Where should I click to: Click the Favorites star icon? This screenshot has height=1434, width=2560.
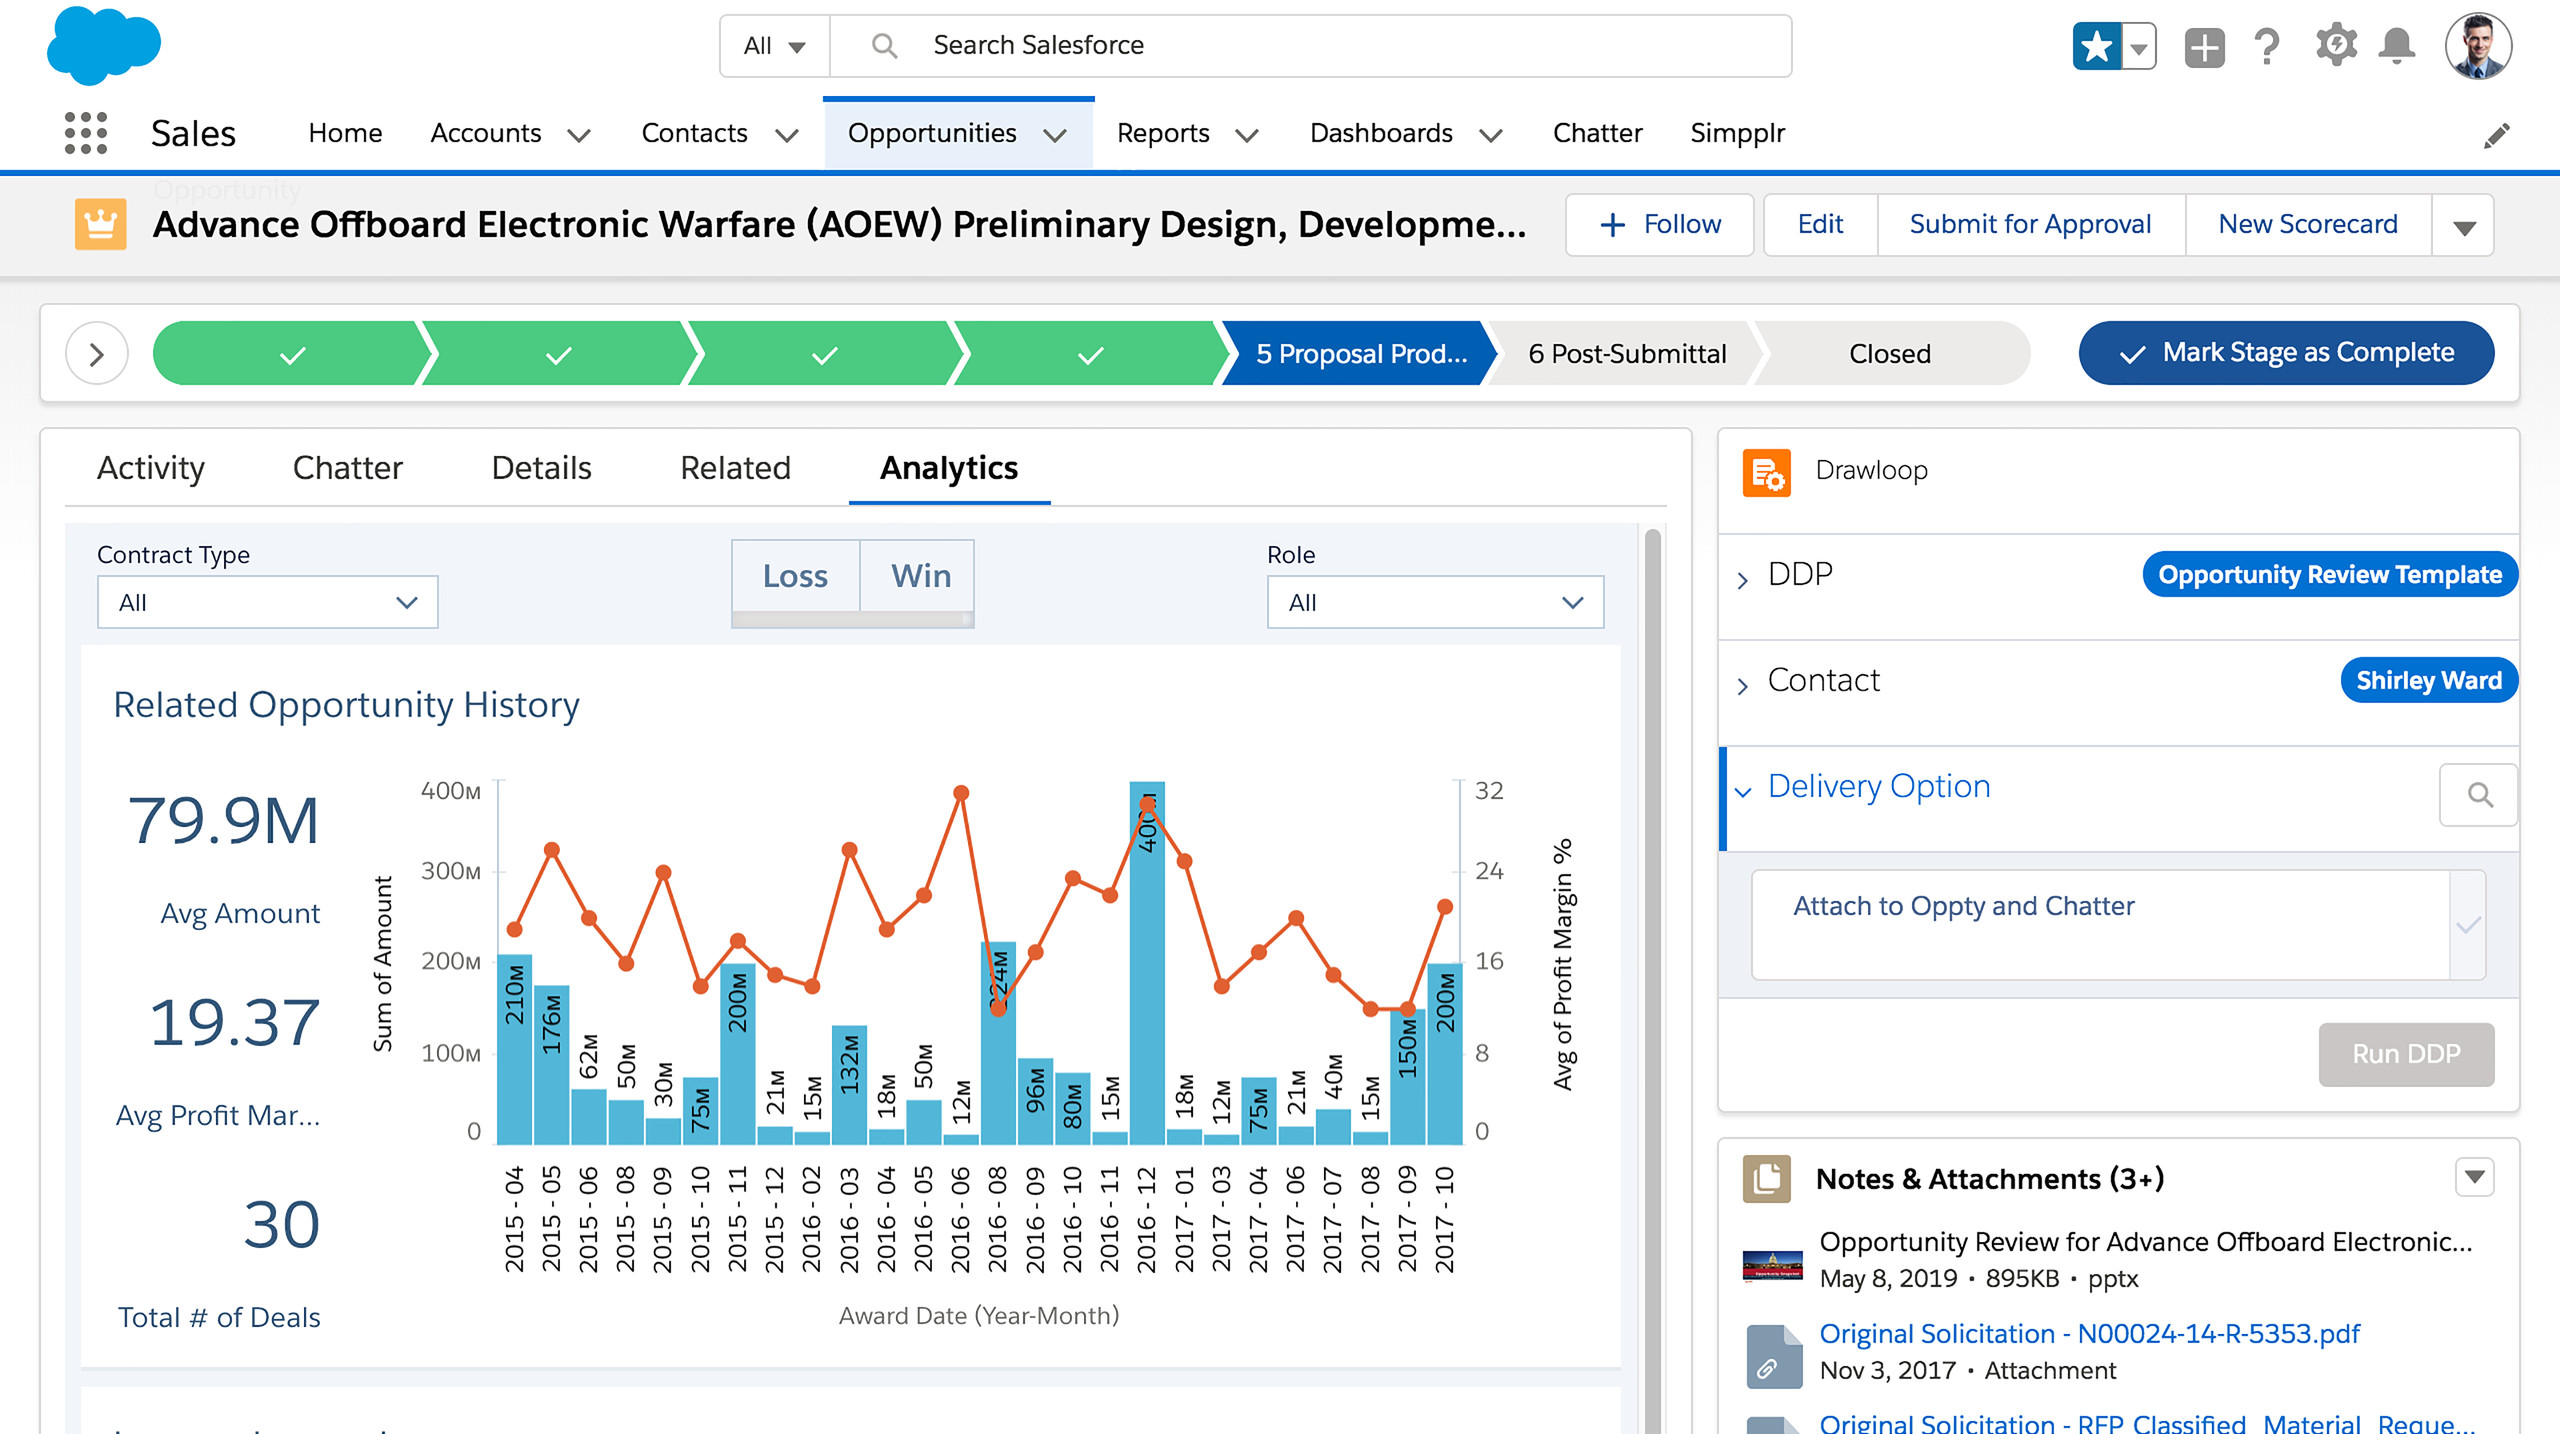[x=2096, y=46]
